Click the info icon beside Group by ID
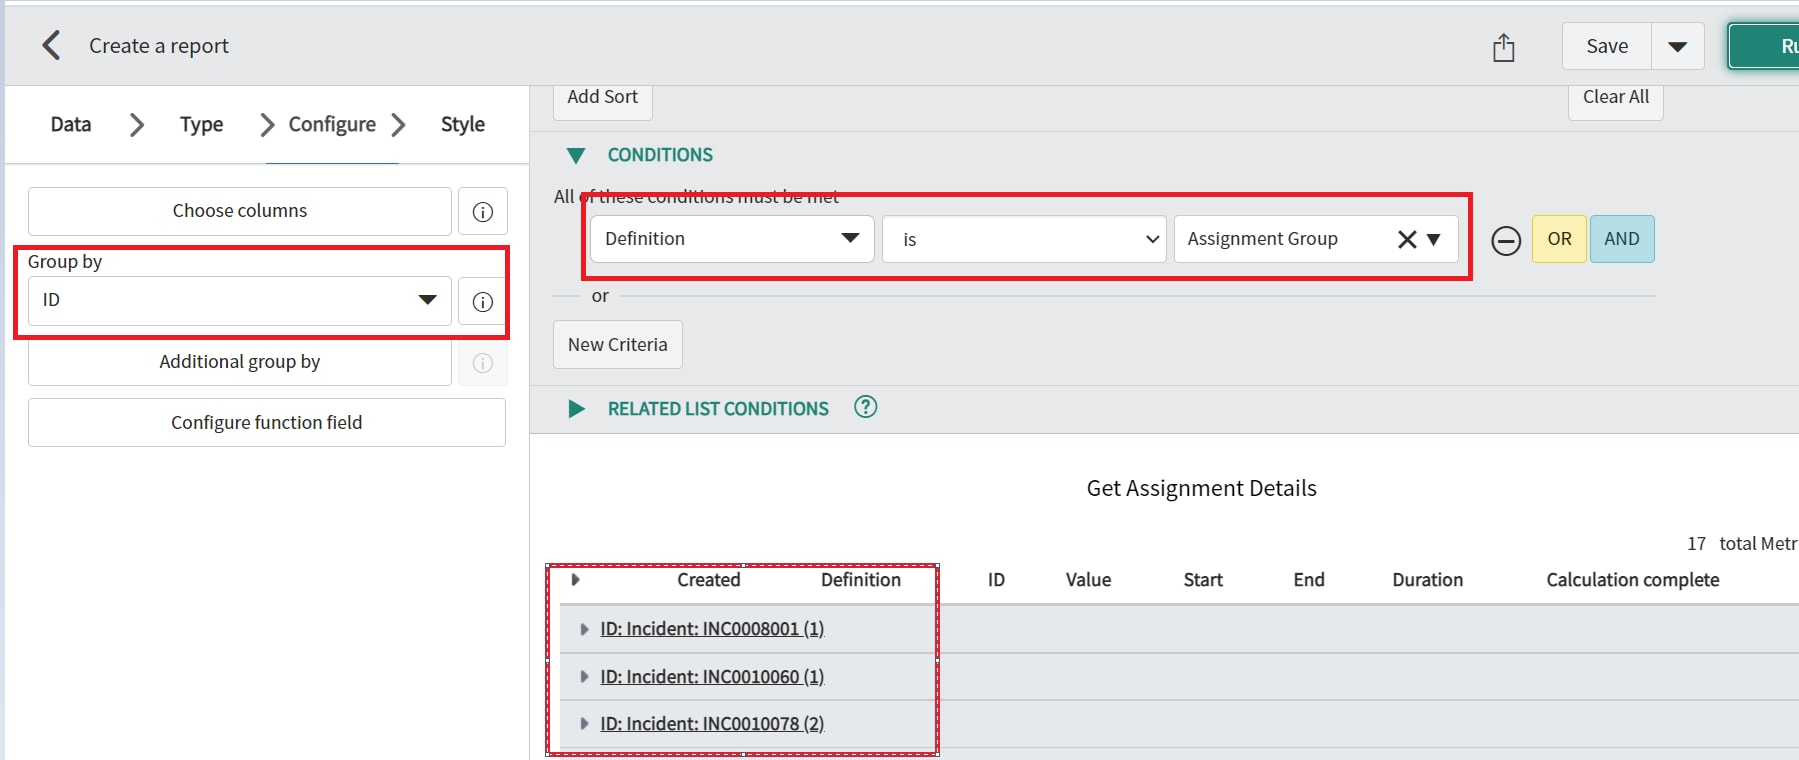Screen dimensions: 1799x760 coord(482,301)
